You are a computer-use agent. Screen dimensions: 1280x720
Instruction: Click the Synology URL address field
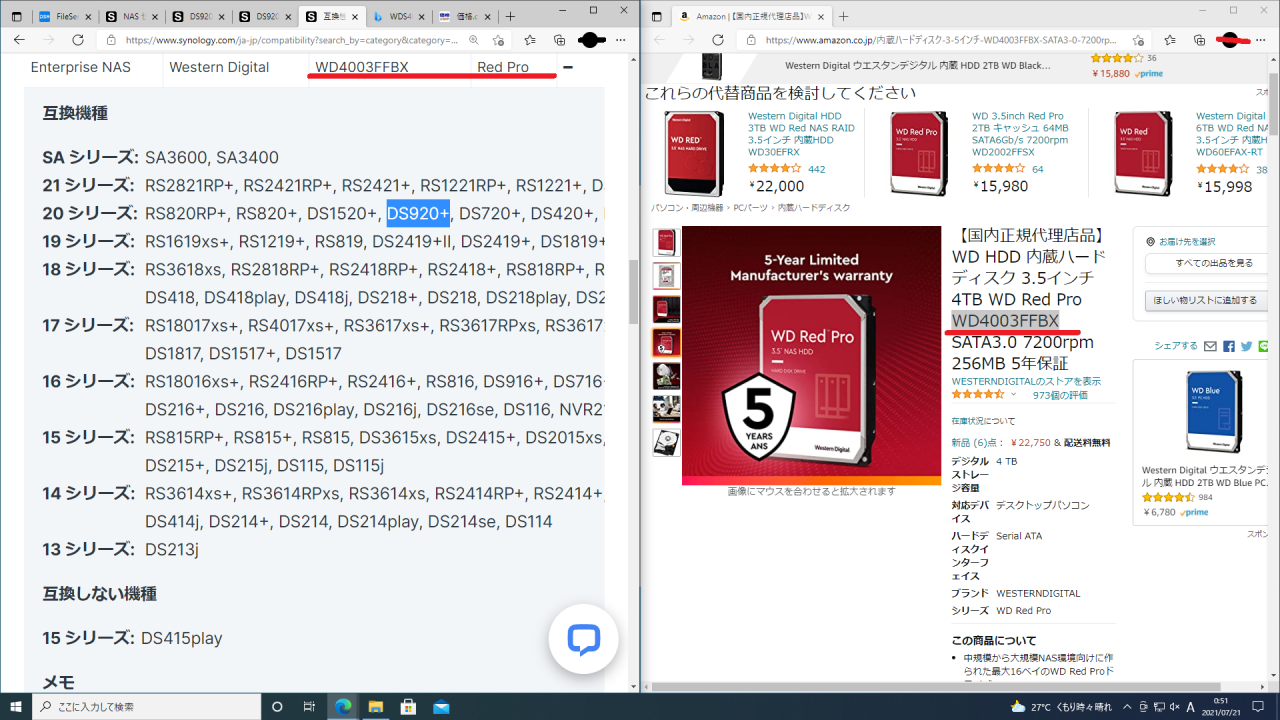tap(290, 40)
